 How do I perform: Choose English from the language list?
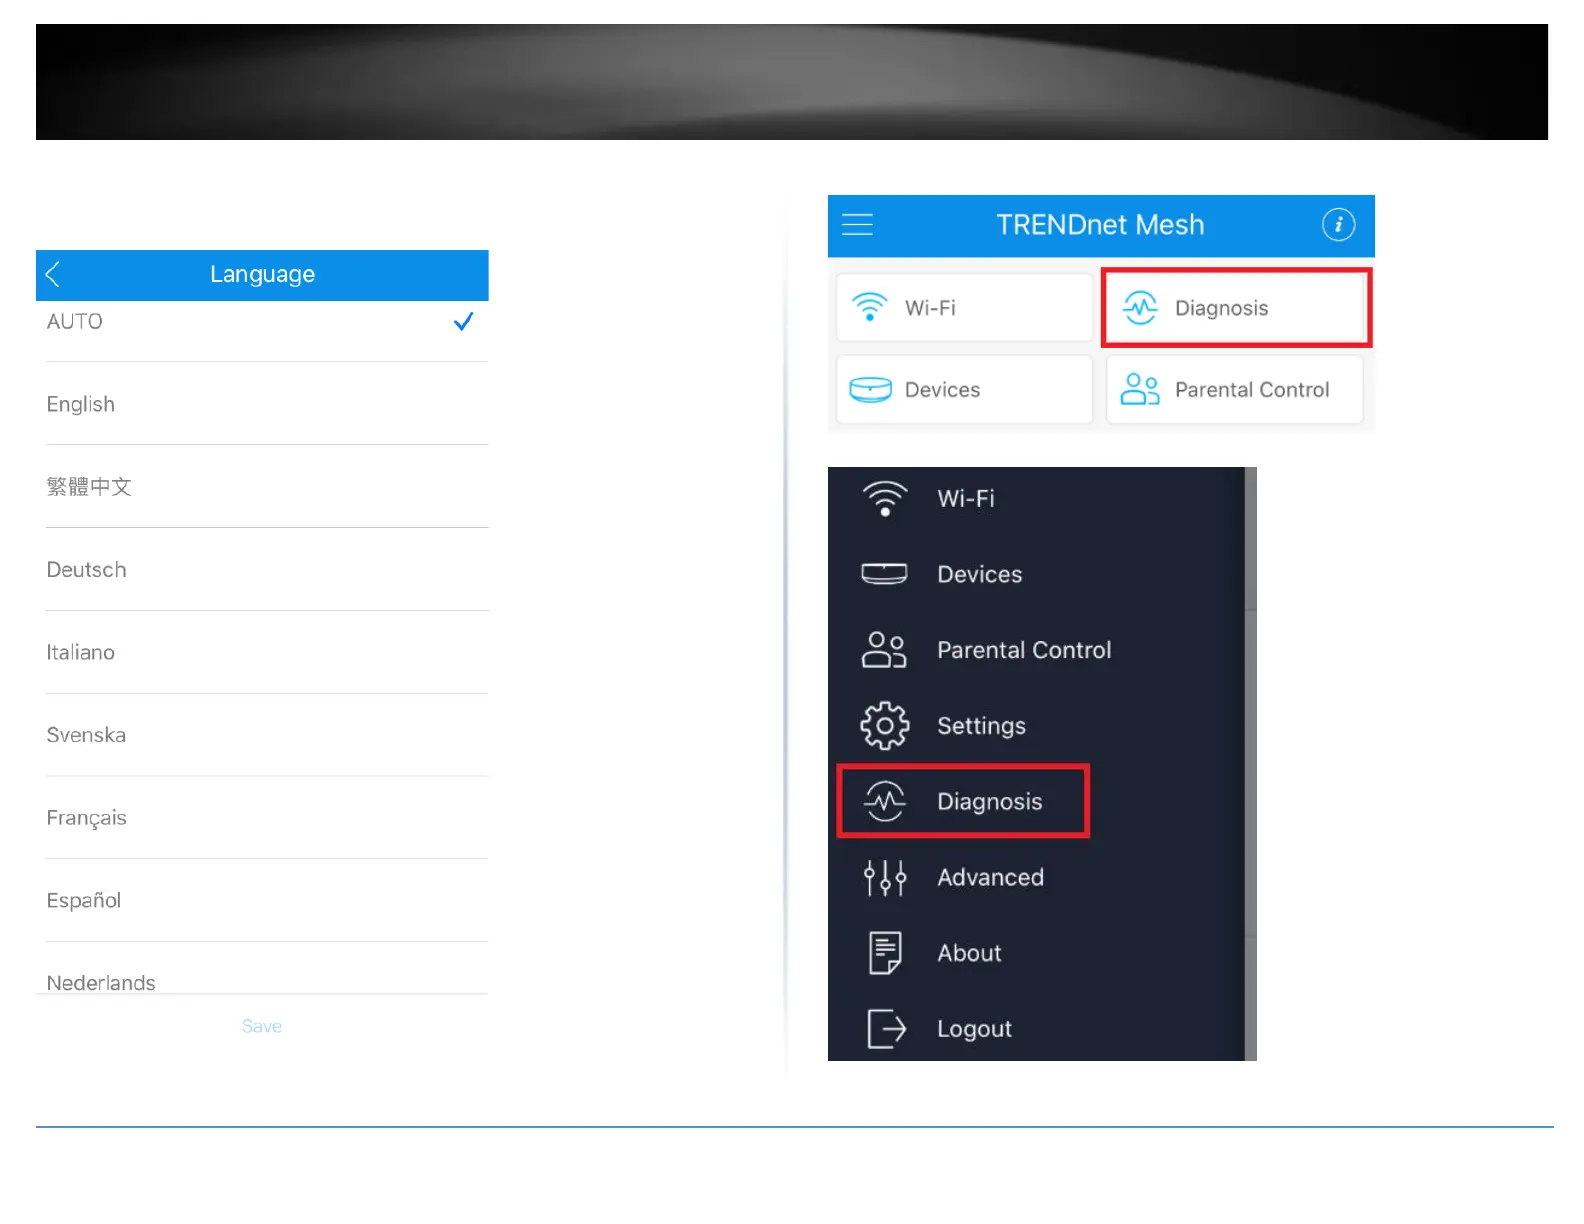pyautogui.click(x=262, y=404)
